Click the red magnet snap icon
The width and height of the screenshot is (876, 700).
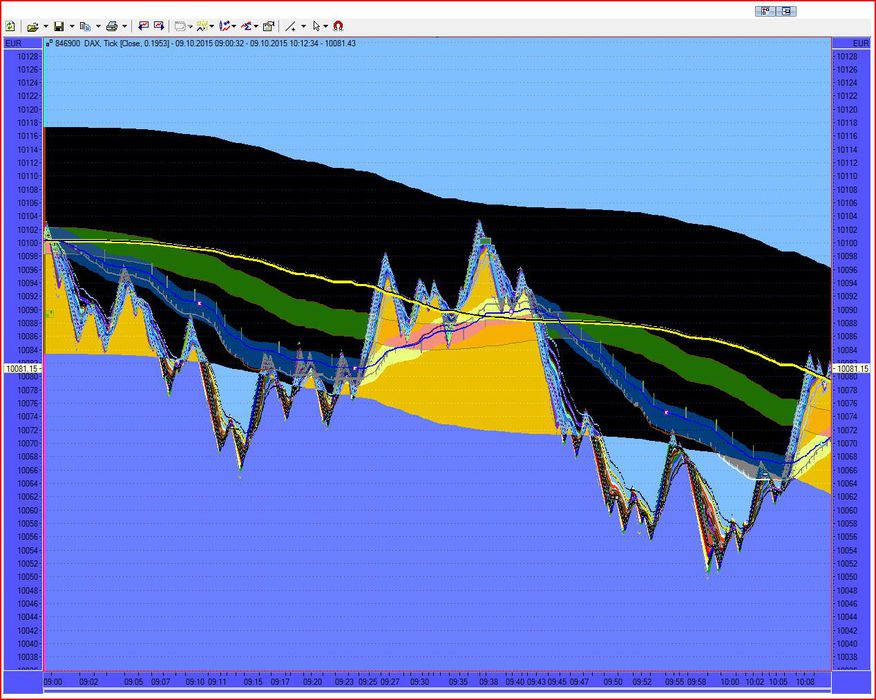tap(338, 26)
